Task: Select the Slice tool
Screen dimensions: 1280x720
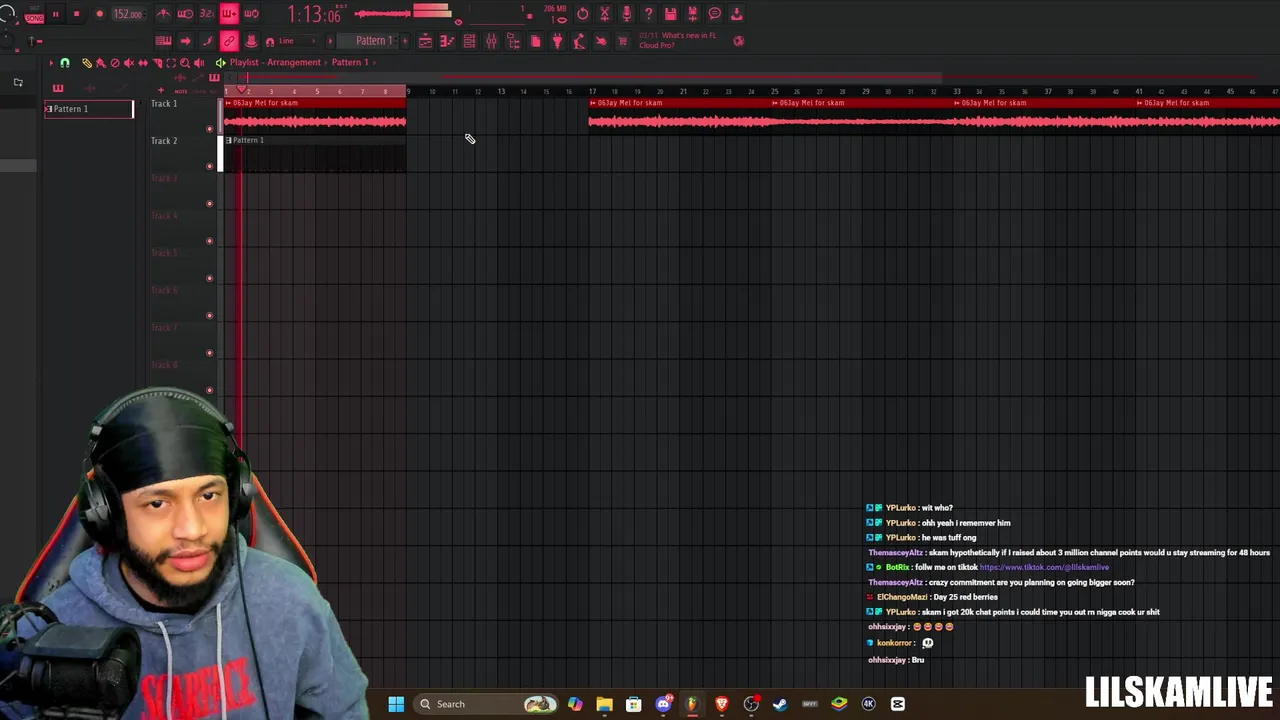Action: 157,63
